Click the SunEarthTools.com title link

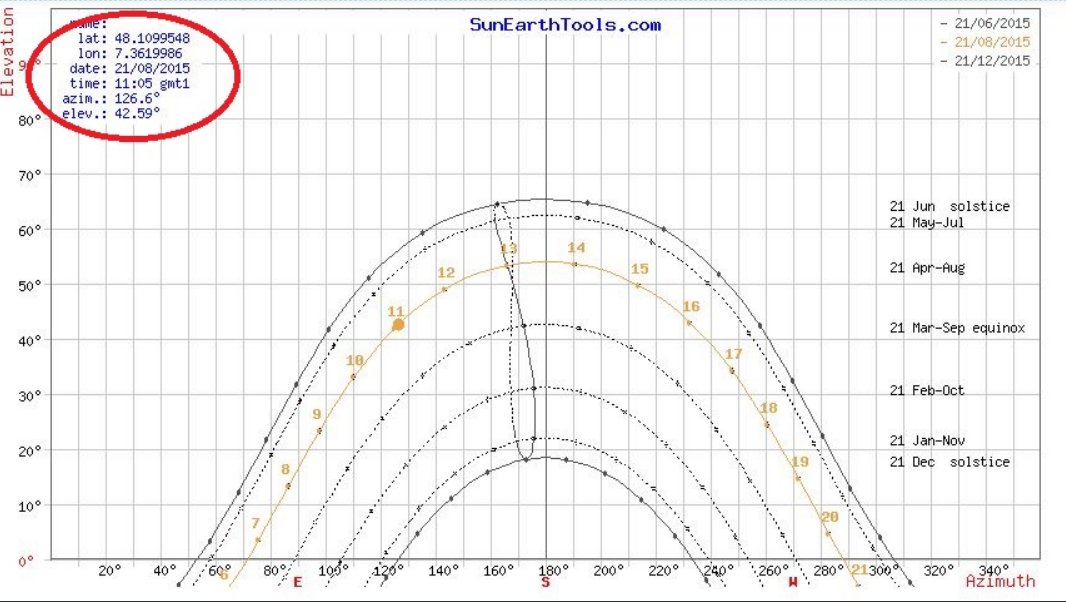pyautogui.click(x=565, y=25)
